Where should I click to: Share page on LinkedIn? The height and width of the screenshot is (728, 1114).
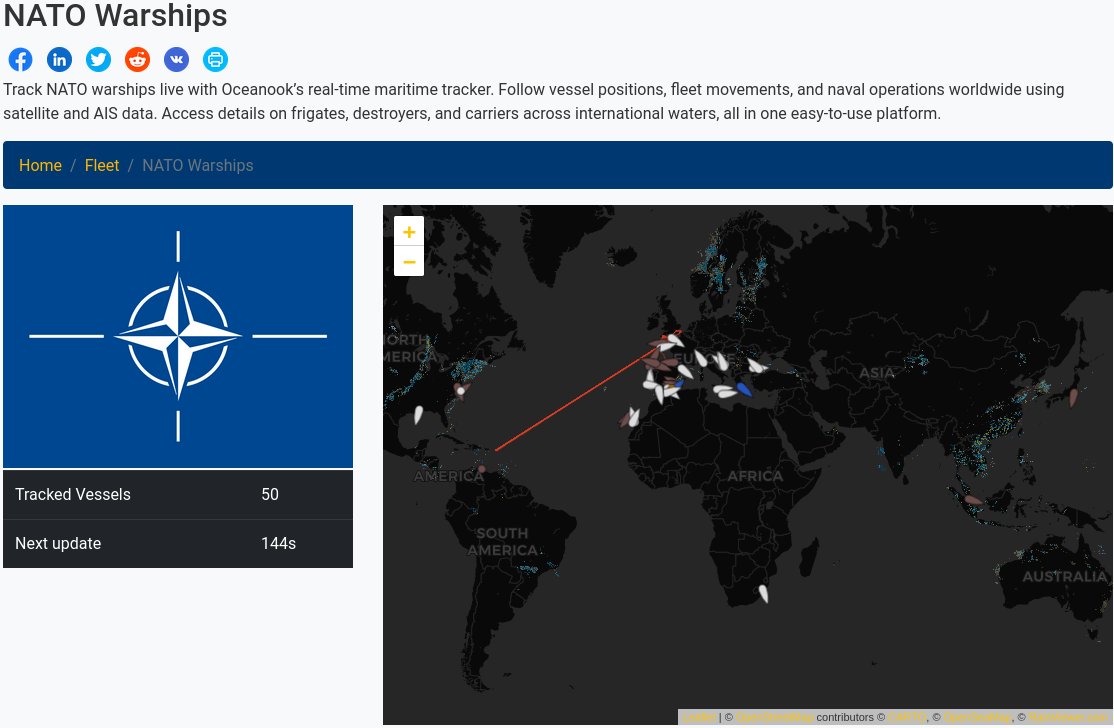click(60, 60)
